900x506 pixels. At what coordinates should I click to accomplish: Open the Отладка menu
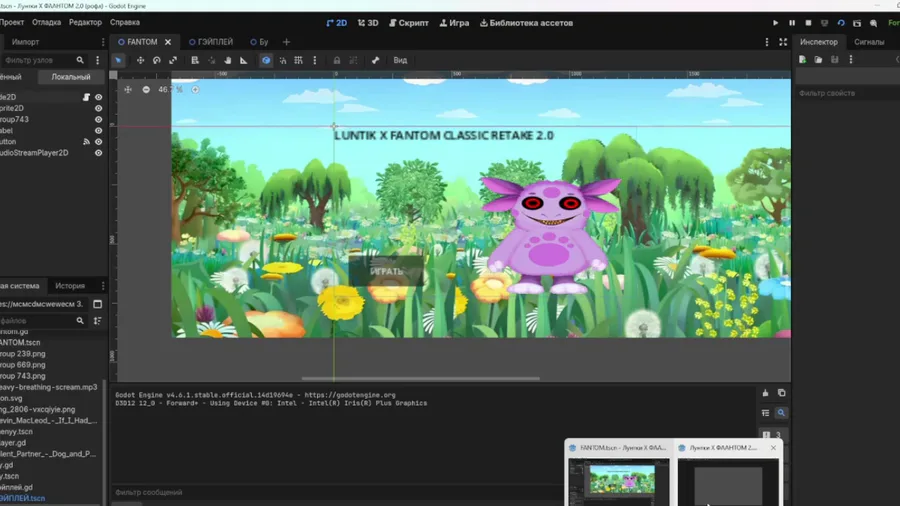pos(46,22)
